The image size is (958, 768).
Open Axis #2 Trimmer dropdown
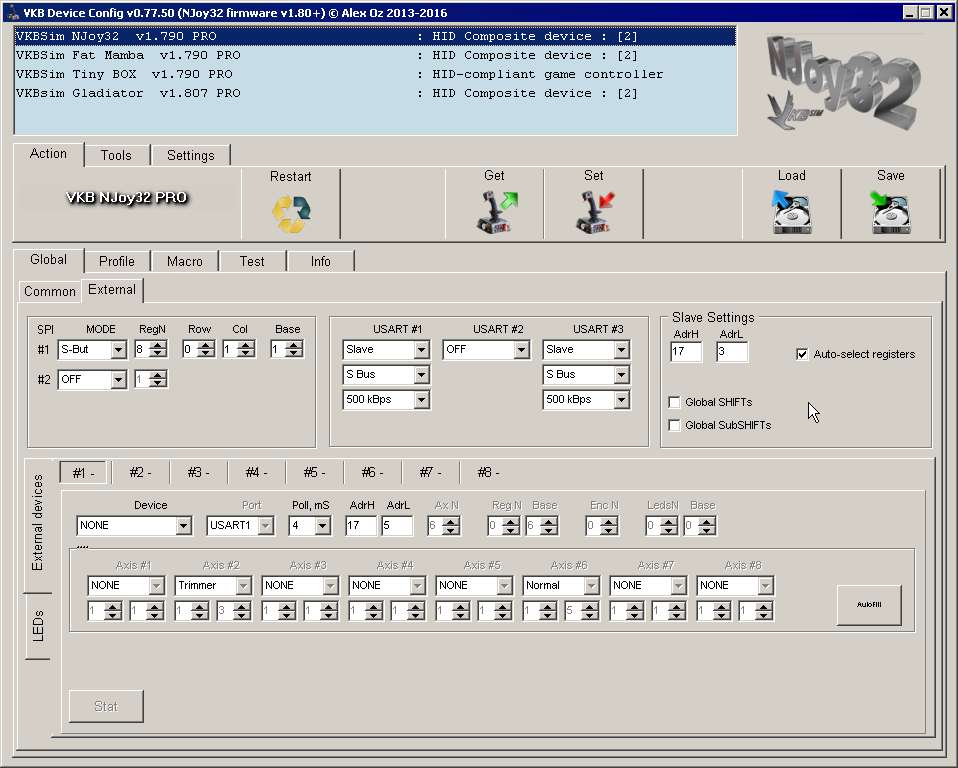[x=213, y=585]
